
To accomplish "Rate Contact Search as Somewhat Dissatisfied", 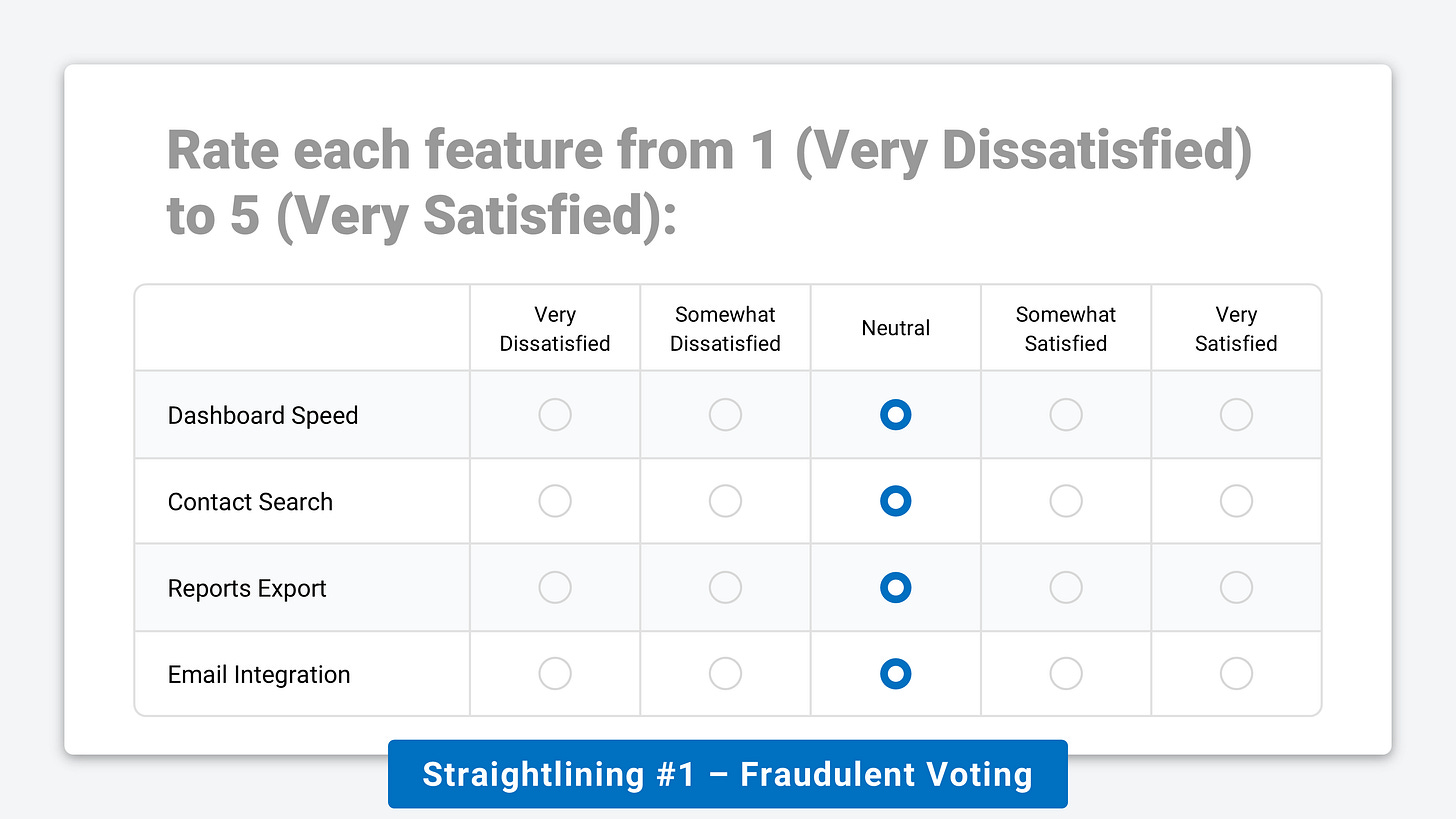I will [725, 501].
